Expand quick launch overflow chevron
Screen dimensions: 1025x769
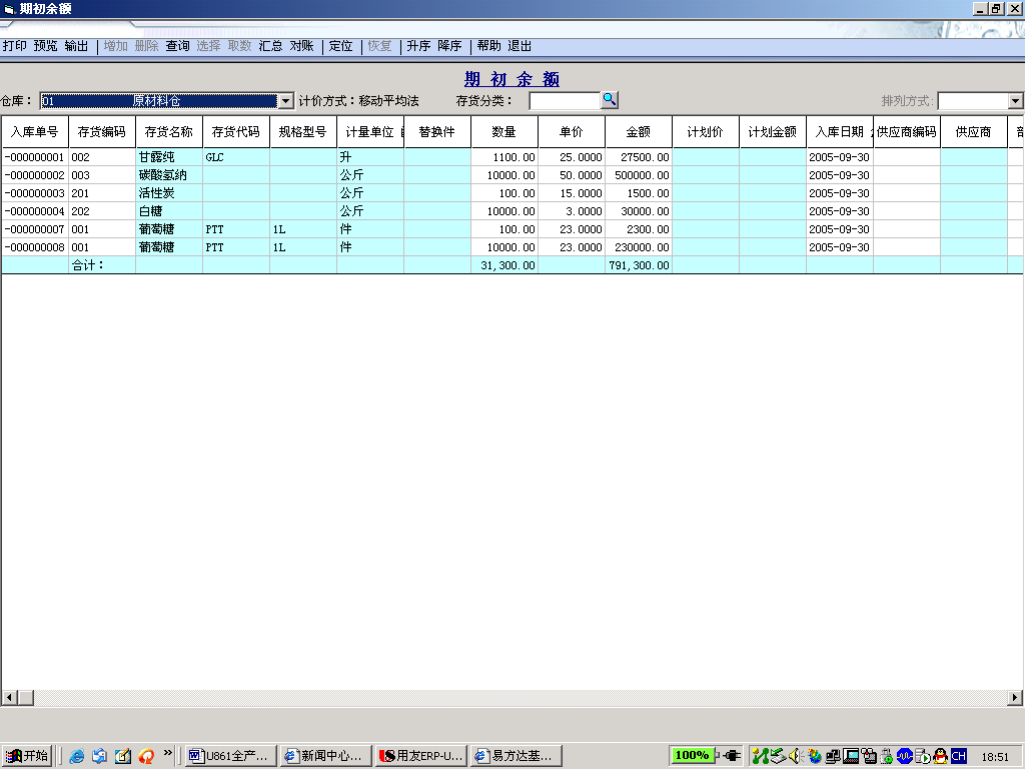click(x=168, y=753)
